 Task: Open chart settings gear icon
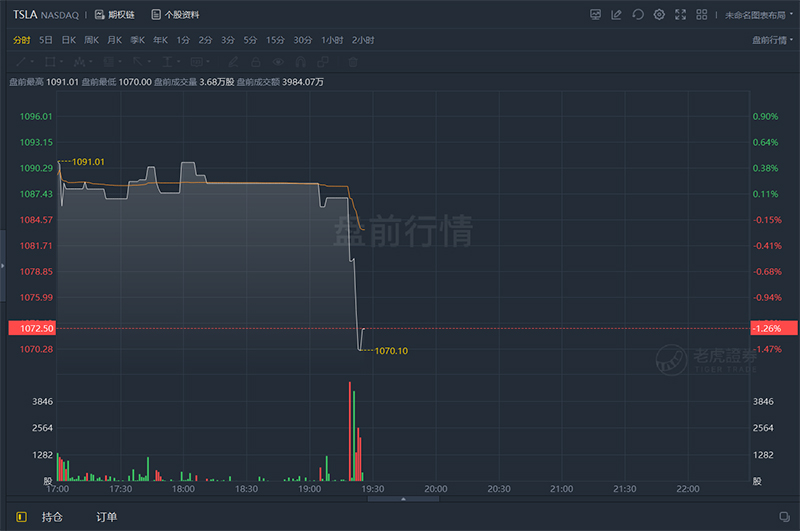(659, 15)
